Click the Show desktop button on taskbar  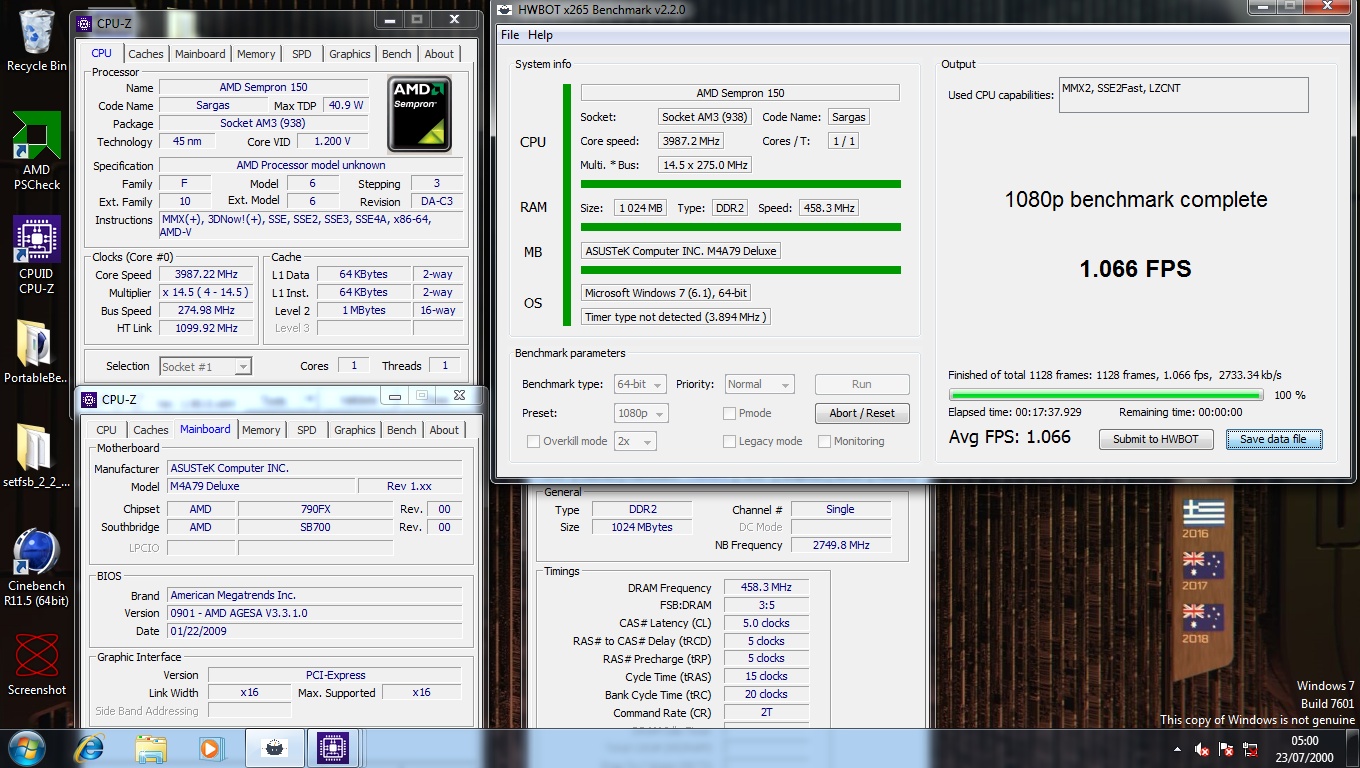click(1352, 749)
